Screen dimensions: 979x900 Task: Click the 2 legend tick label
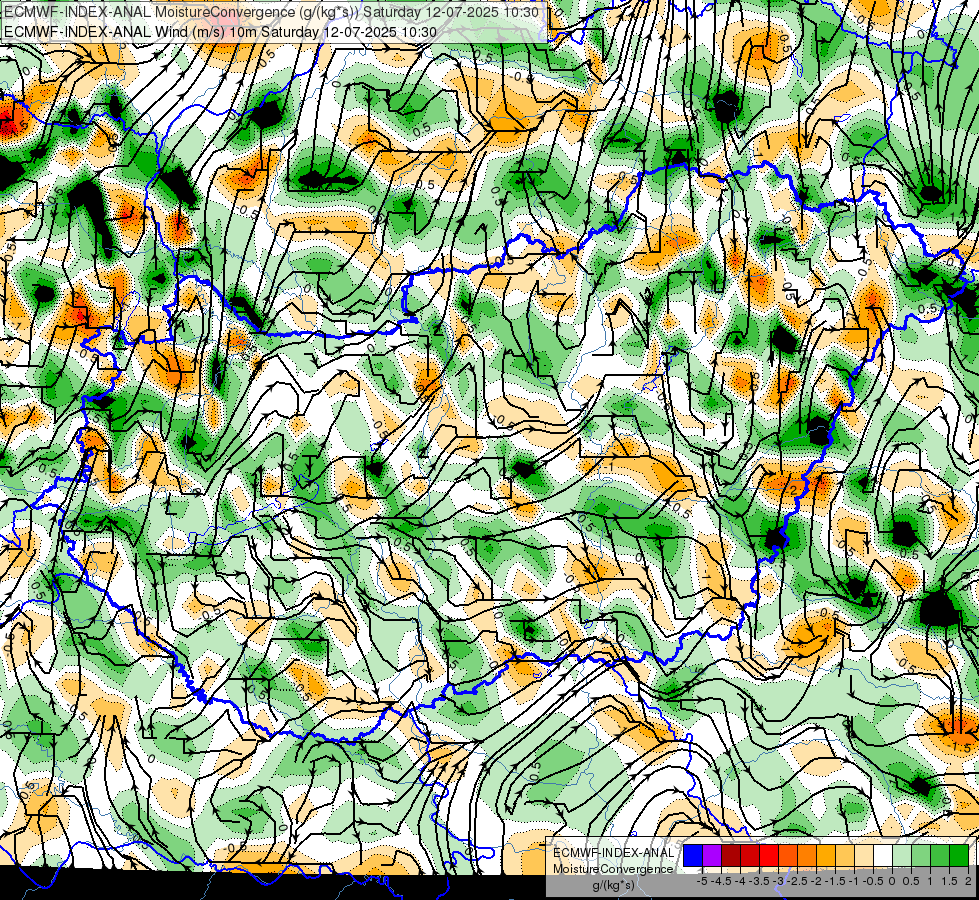coord(968,881)
